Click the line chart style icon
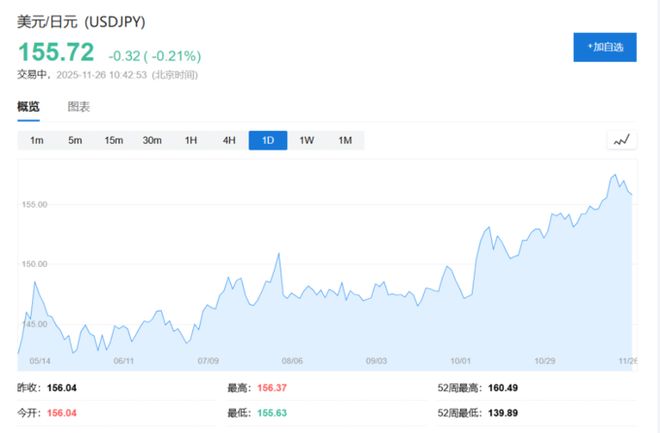 point(622,141)
